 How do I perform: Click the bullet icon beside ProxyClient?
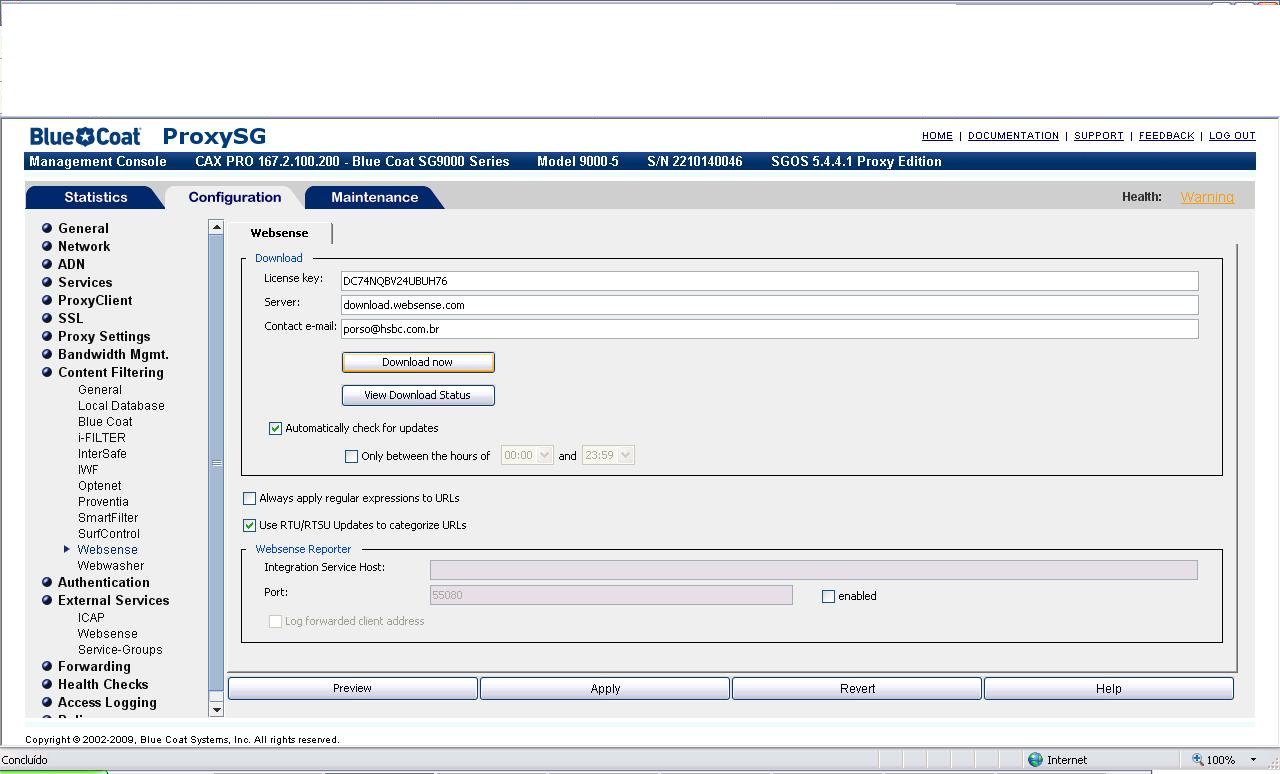[x=47, y=300]
